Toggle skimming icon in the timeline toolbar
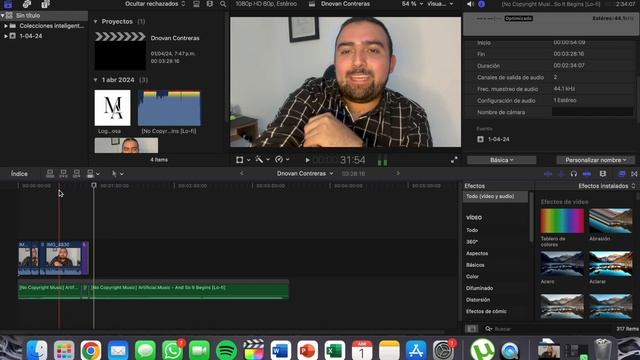 click(548, 174)
